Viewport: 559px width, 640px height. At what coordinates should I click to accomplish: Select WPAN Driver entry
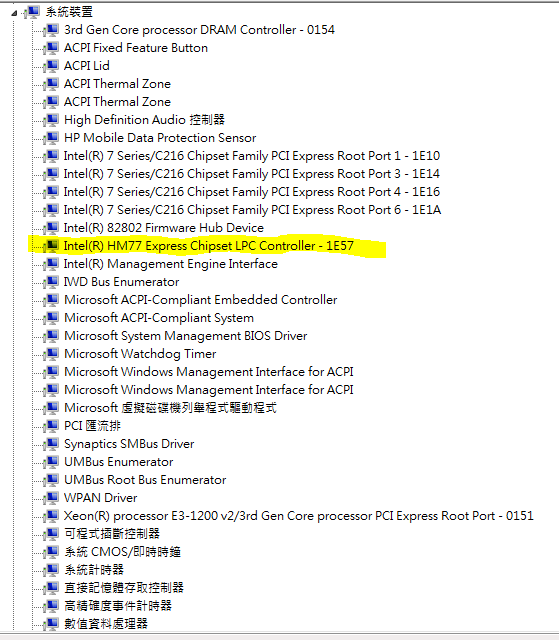[x=100, y=498]
